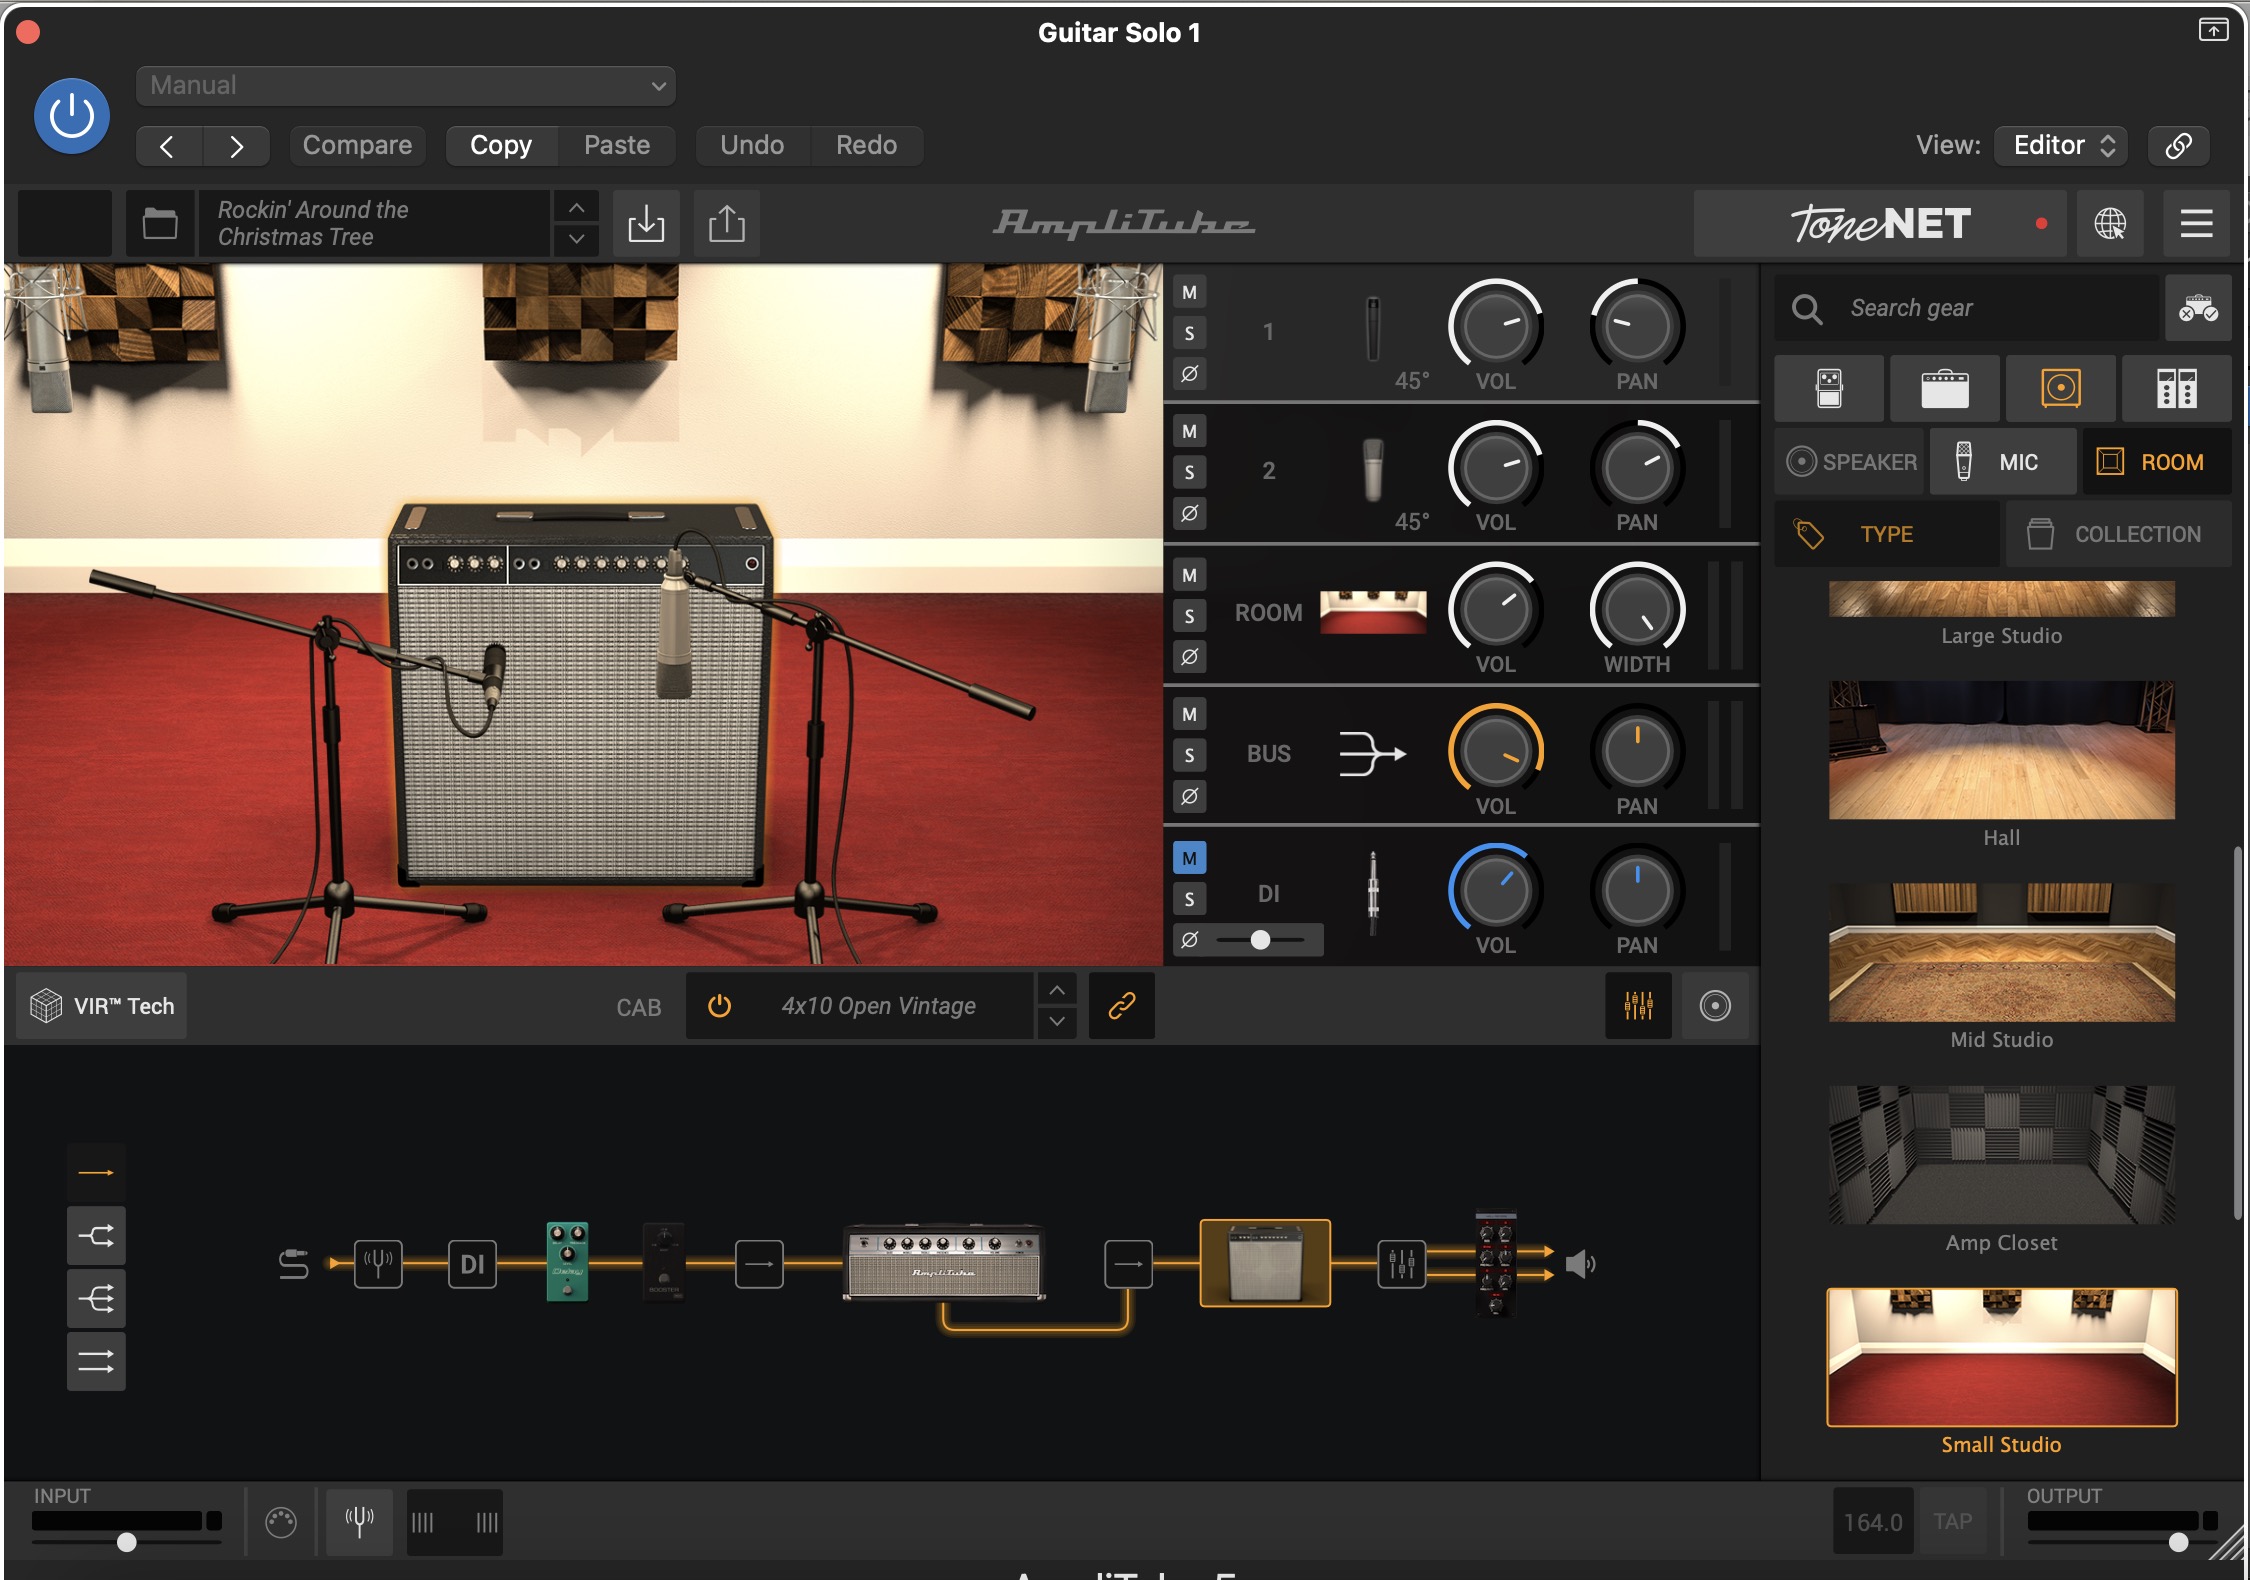Screen dimensions: 2250x1580
Task: Go to next plugin setting arrow
Action: click(x=236, y=146)
